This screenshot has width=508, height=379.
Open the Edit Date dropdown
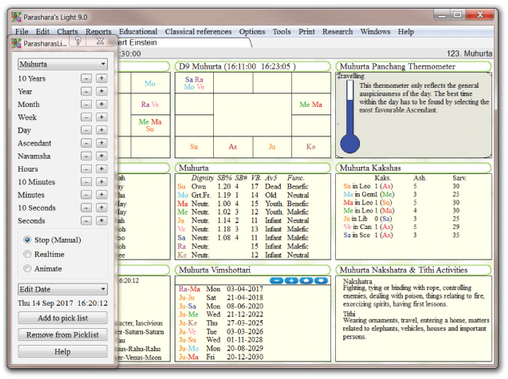[x=63, y=289]
